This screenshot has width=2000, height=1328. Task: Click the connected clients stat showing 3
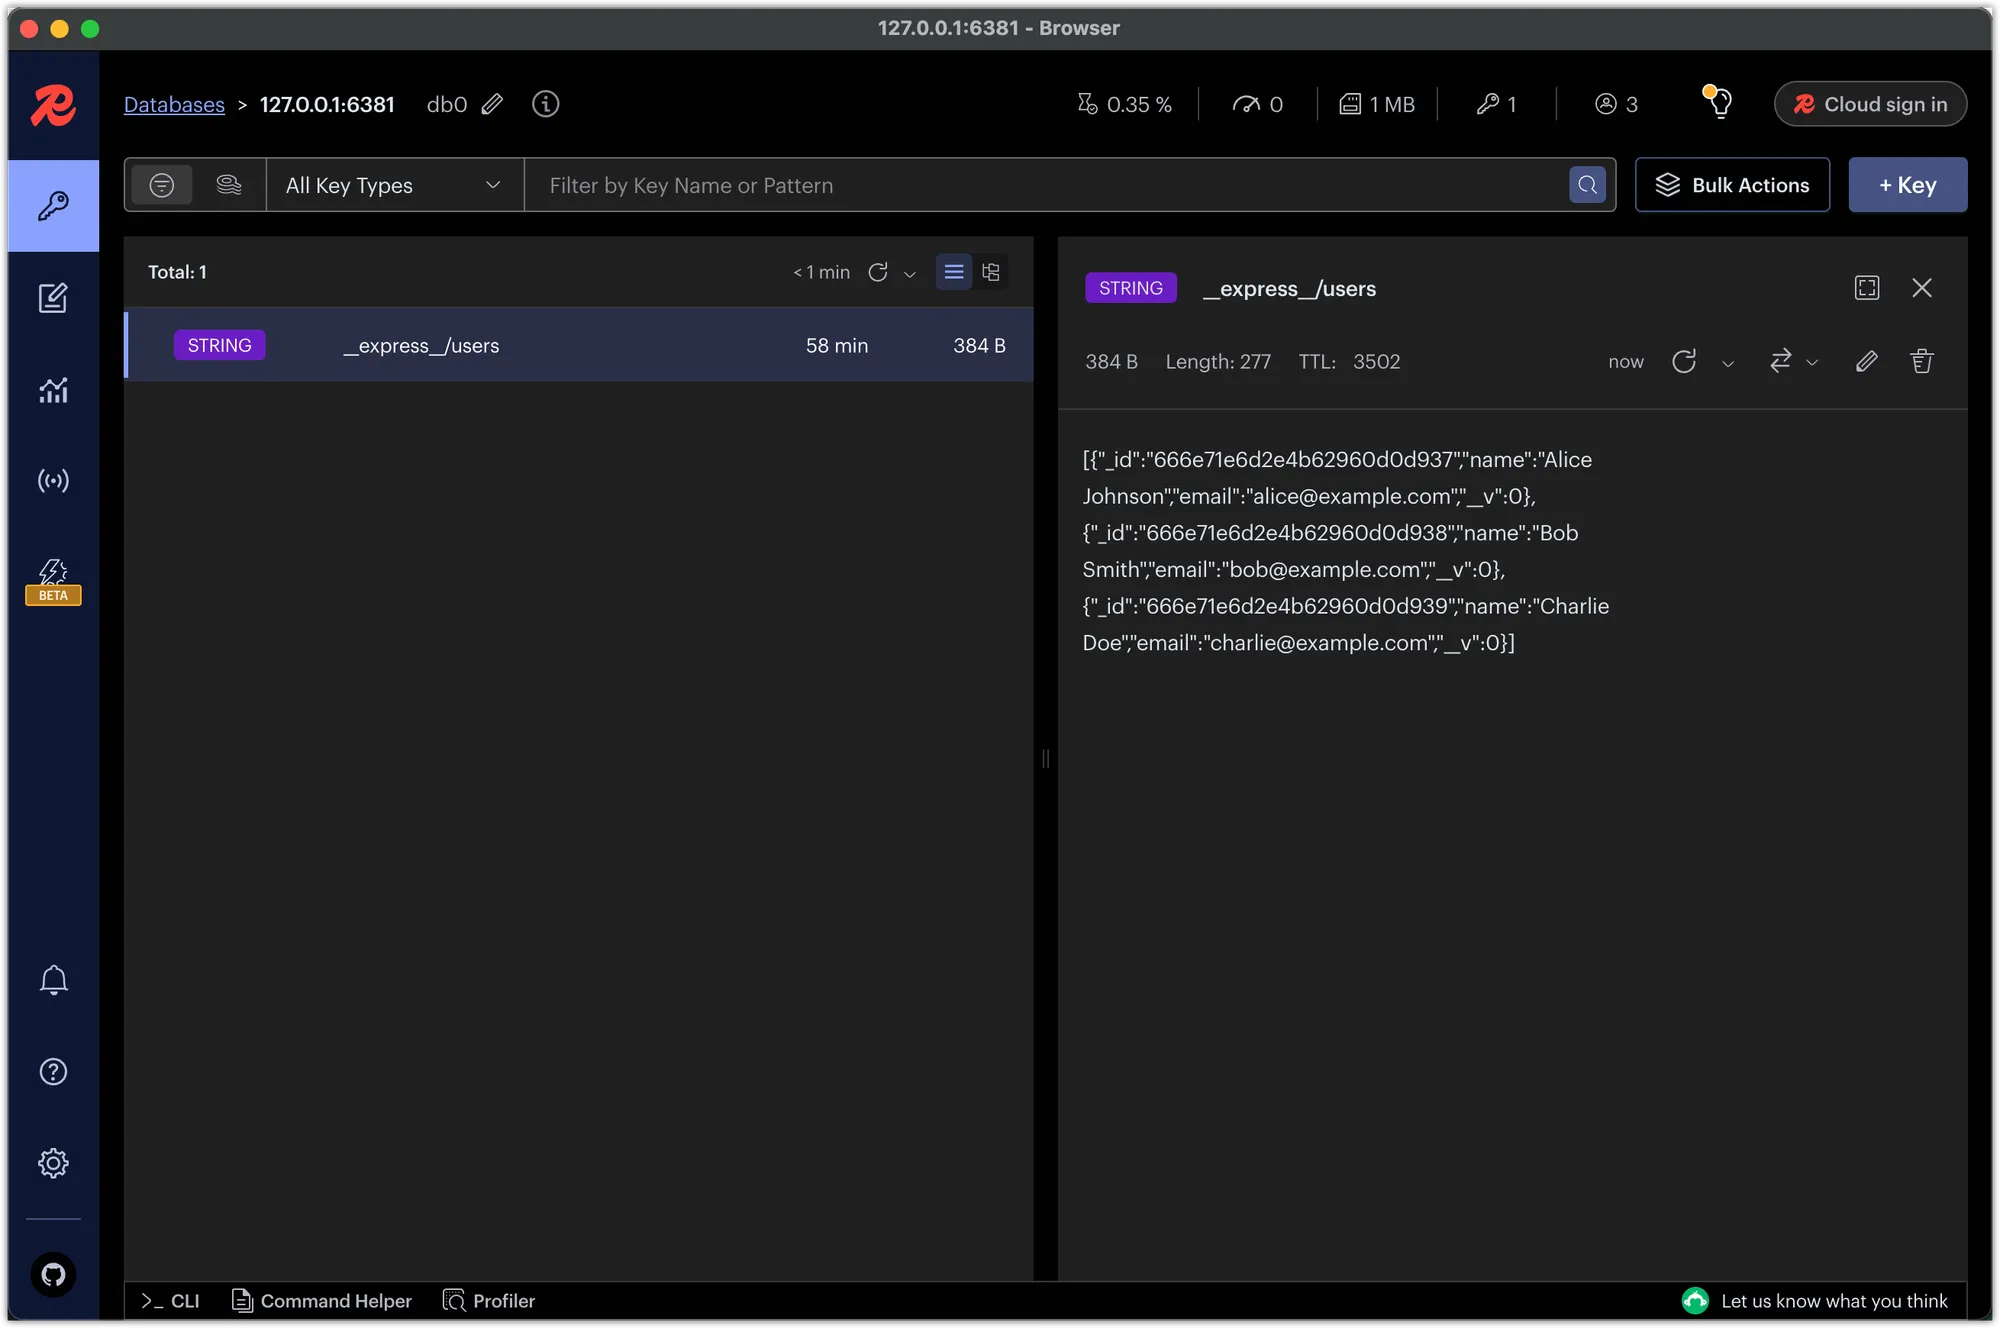point(1616,104)
